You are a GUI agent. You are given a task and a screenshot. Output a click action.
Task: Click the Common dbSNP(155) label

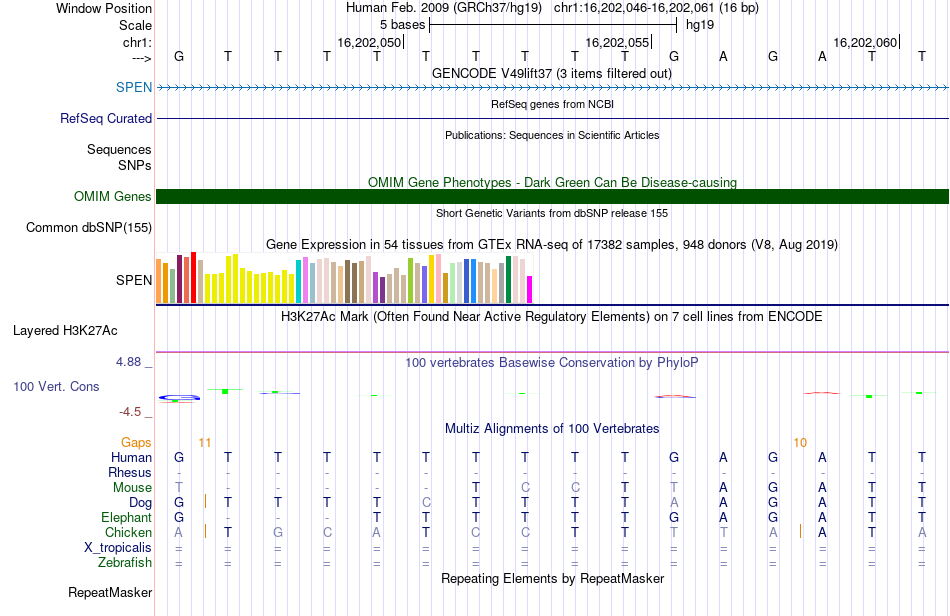[88, 228]
